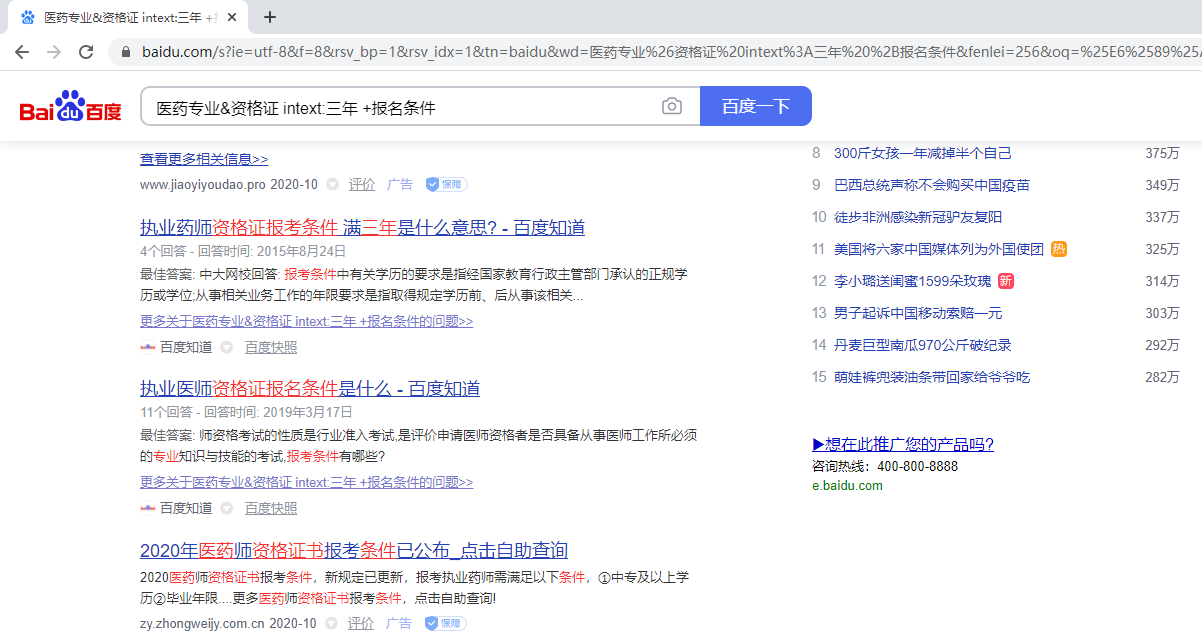
Task: Expand dropdown beside 百度知道 in 执业药师 result
Action: pyautogui.click(x=227, y=347)
